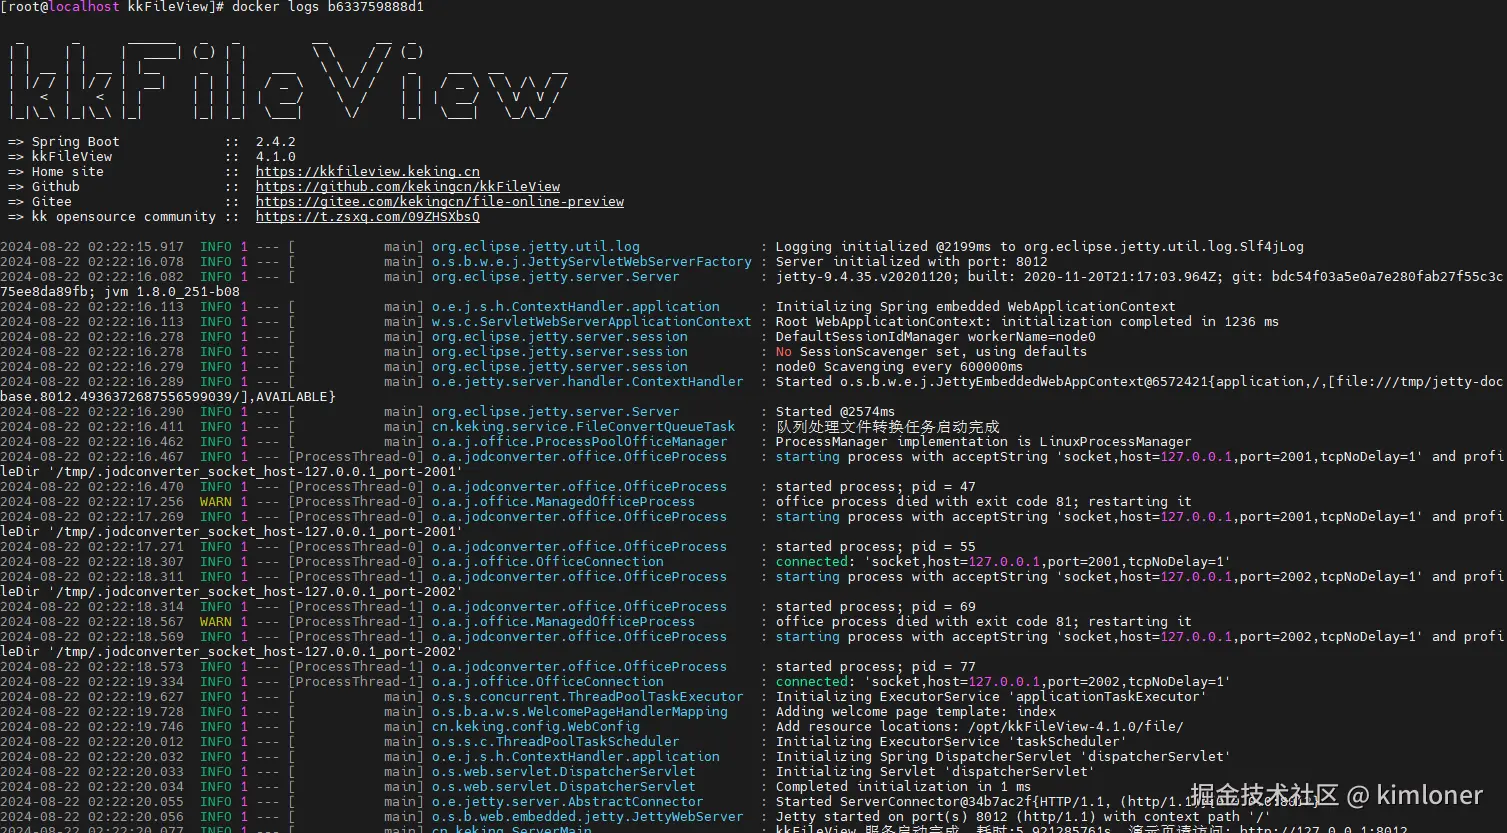Viewport: 1507px width, 833px height.
Task: Click the timestamp '2024-08-22 02:22:20.056'
Action: click(x=92, y=817)
